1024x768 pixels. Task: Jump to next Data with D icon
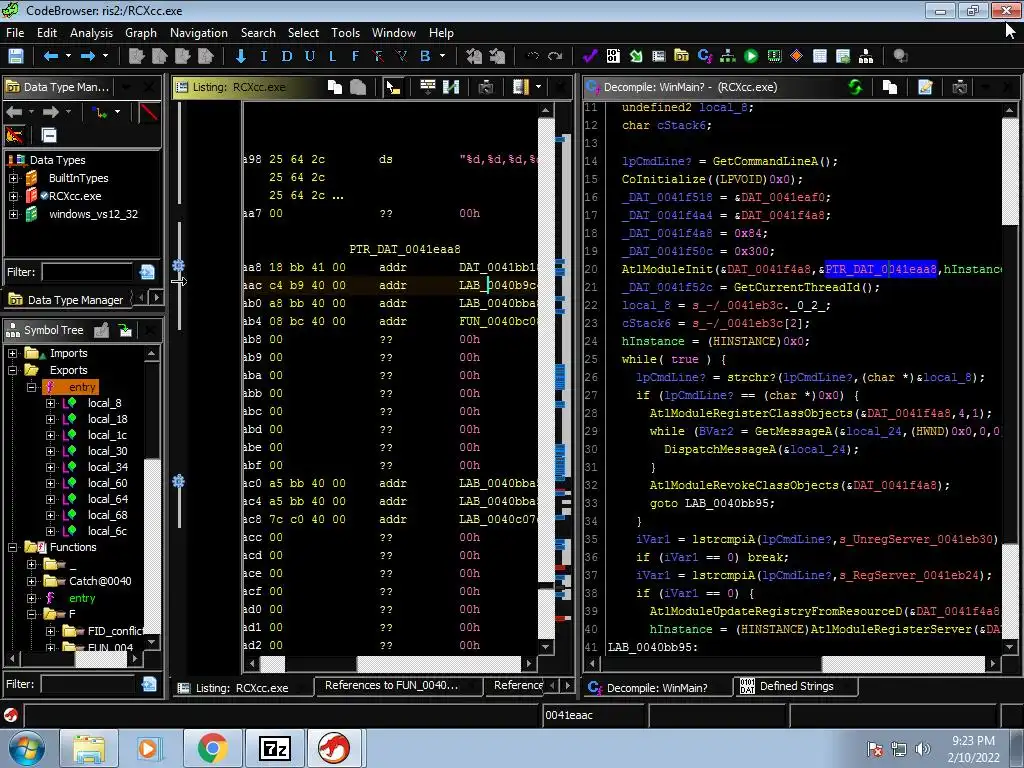pos(287,56)
